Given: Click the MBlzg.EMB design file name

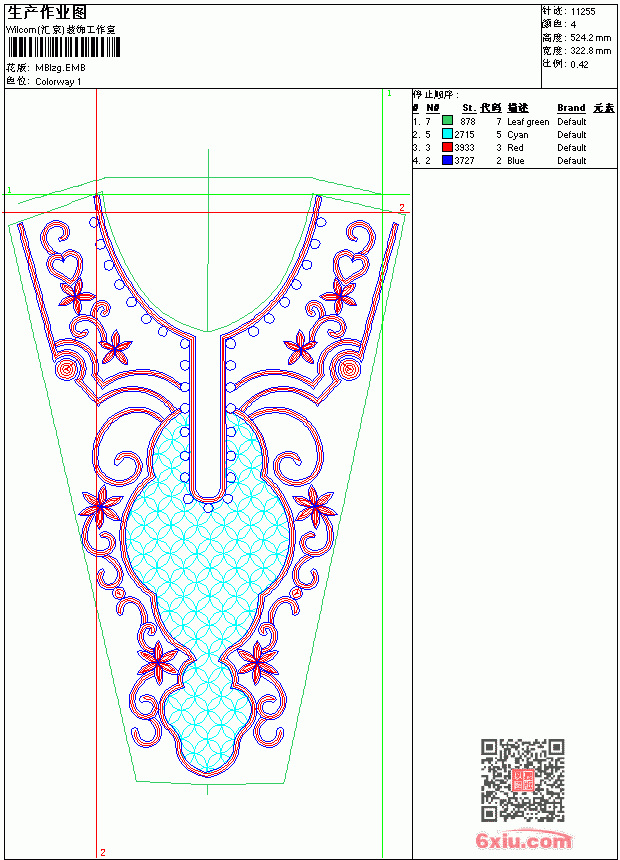Looking at the screenshot, I should (60, 68).
